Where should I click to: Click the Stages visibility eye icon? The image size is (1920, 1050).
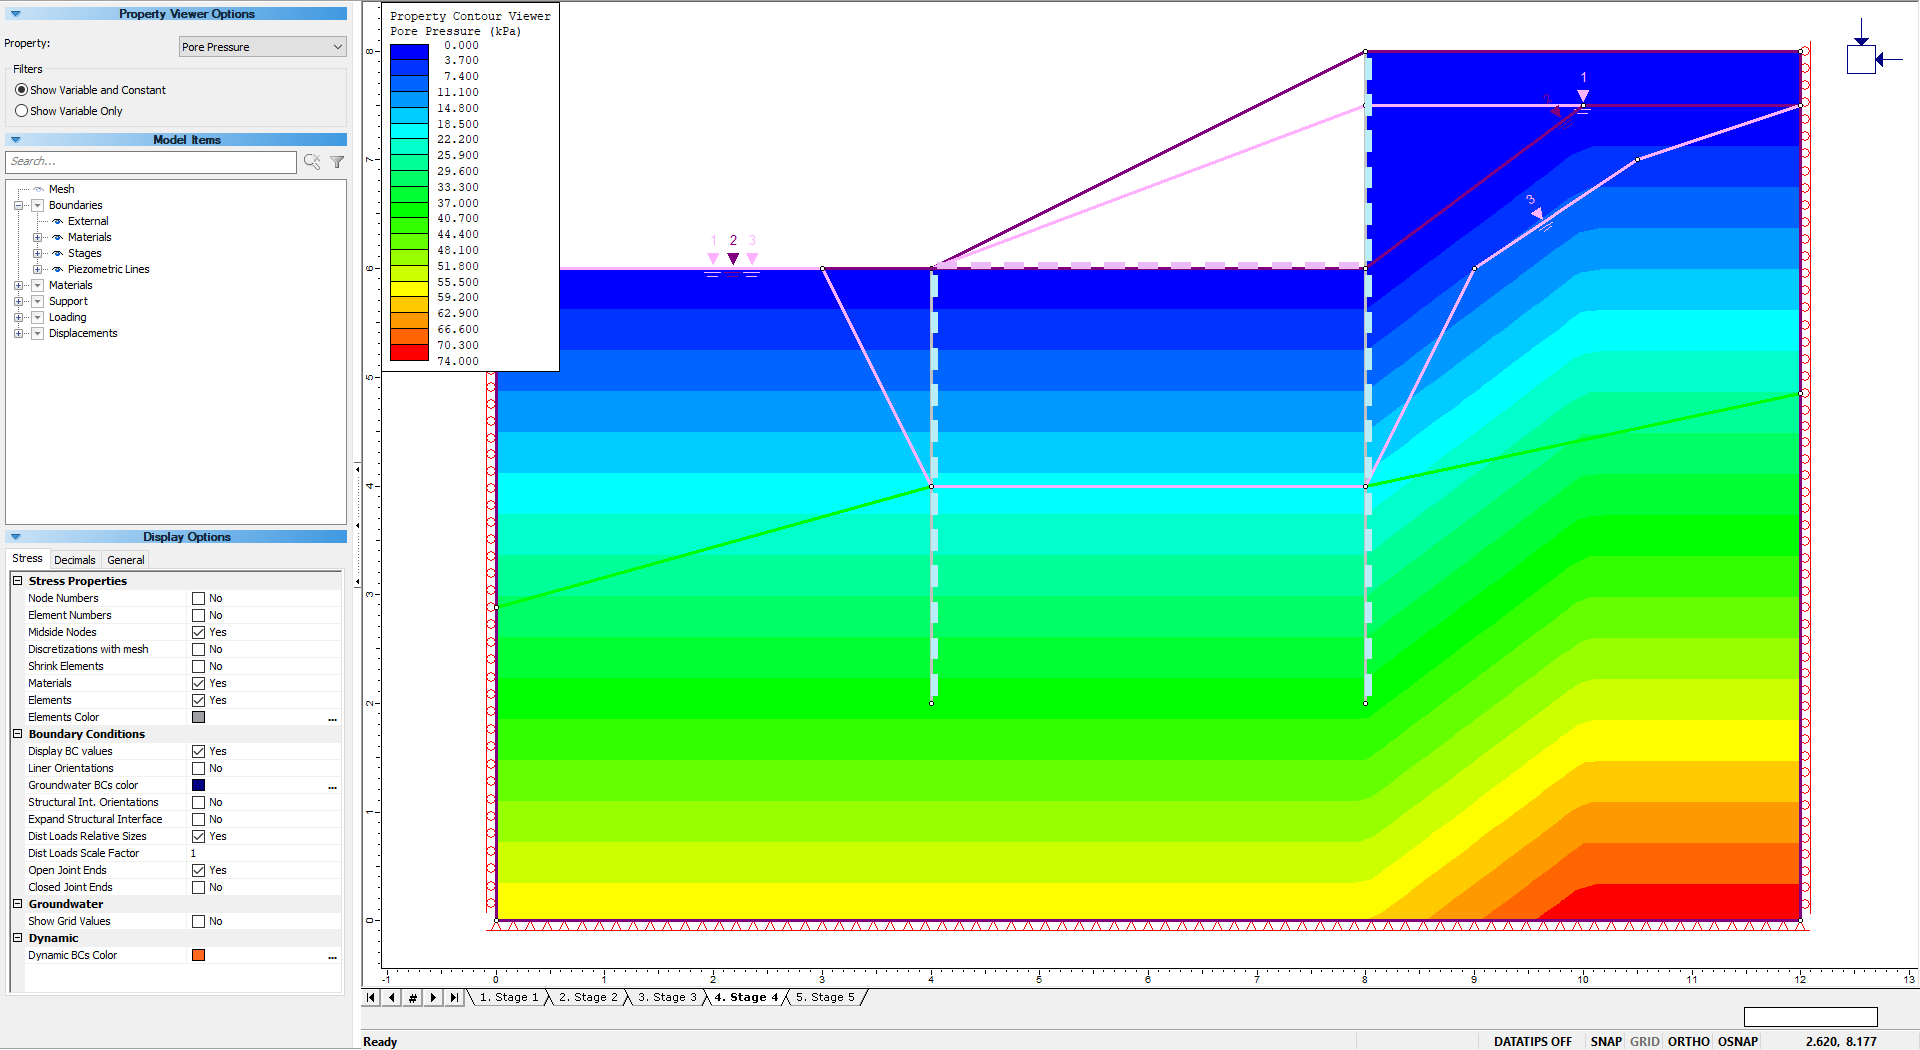pos(58,253)
